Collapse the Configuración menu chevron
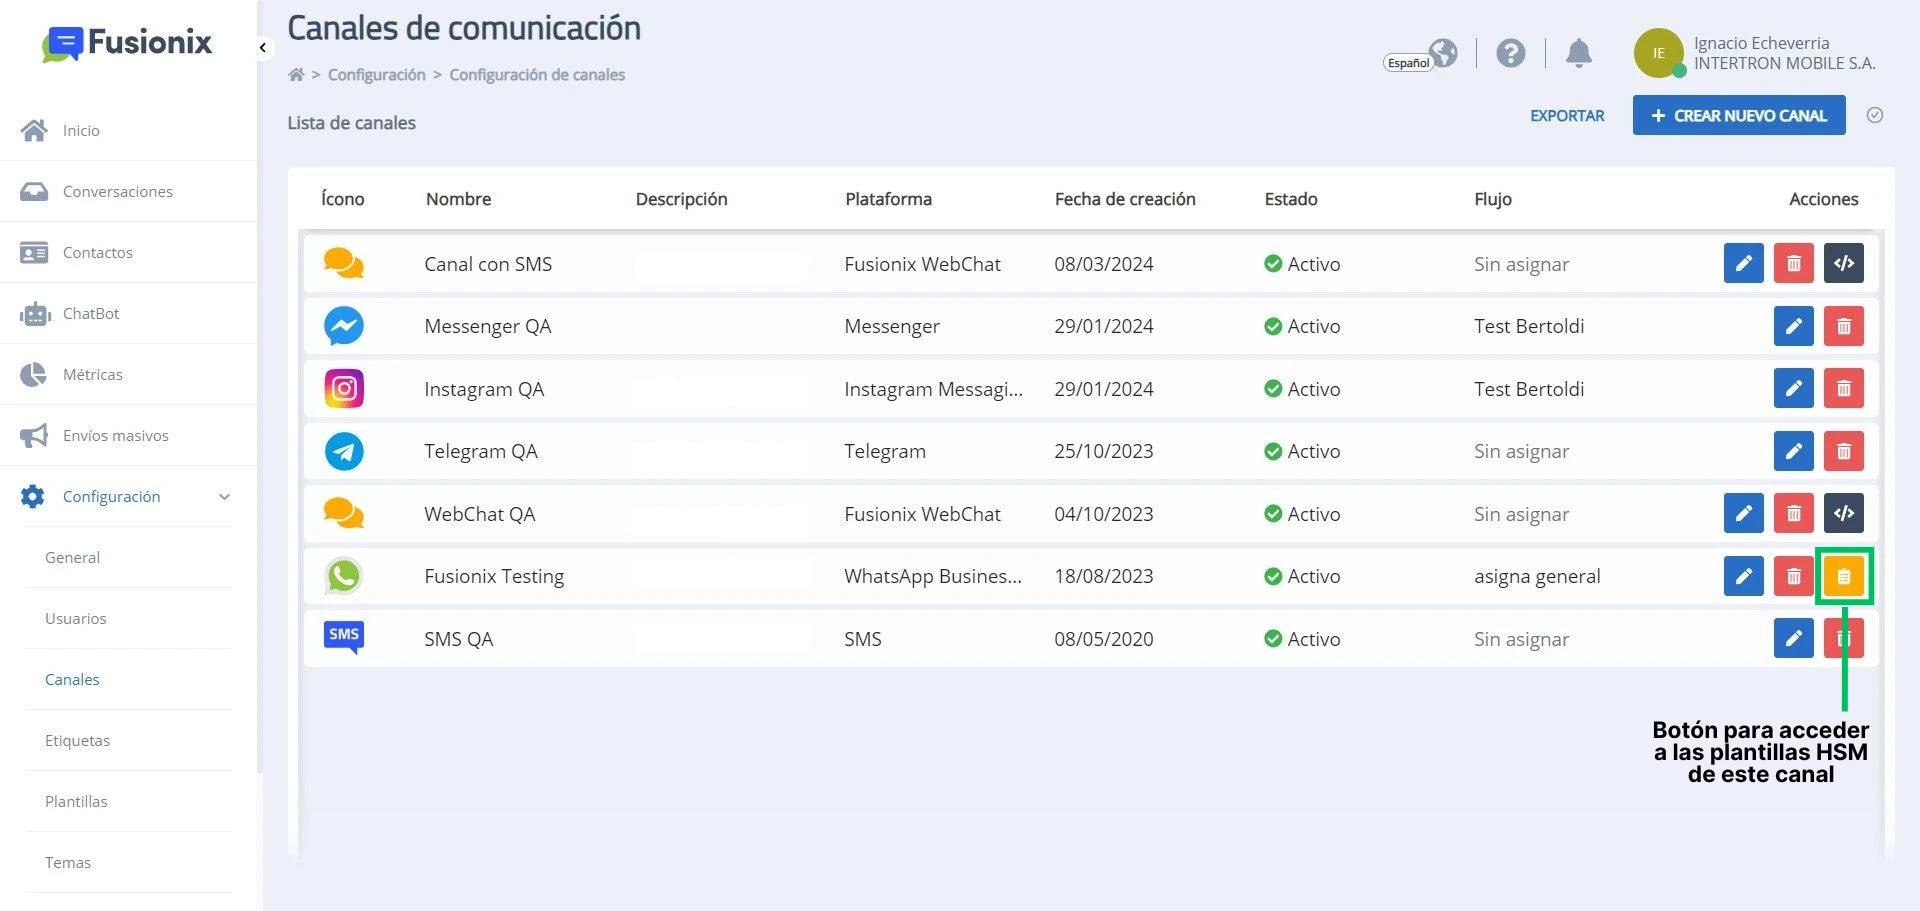Viewport: 1920px width, 911px height. (x=224, y=497)
